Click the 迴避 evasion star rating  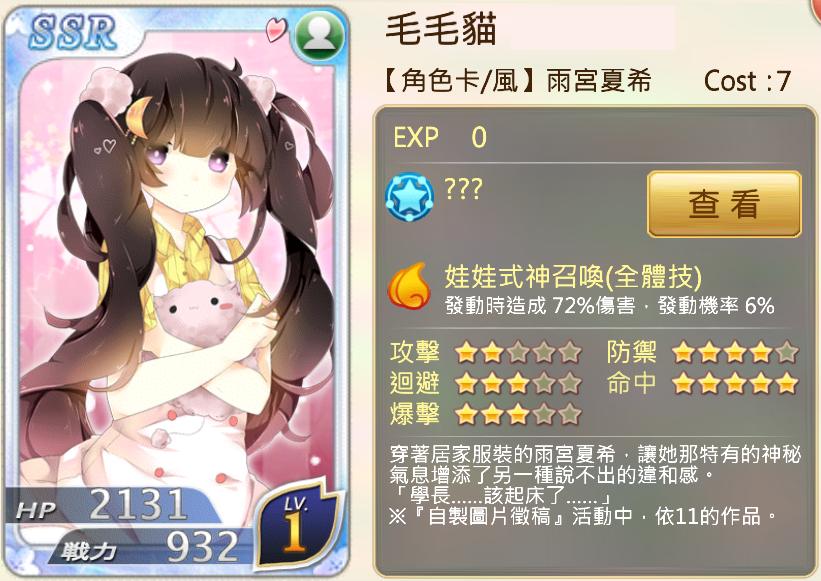click(518, 384)
